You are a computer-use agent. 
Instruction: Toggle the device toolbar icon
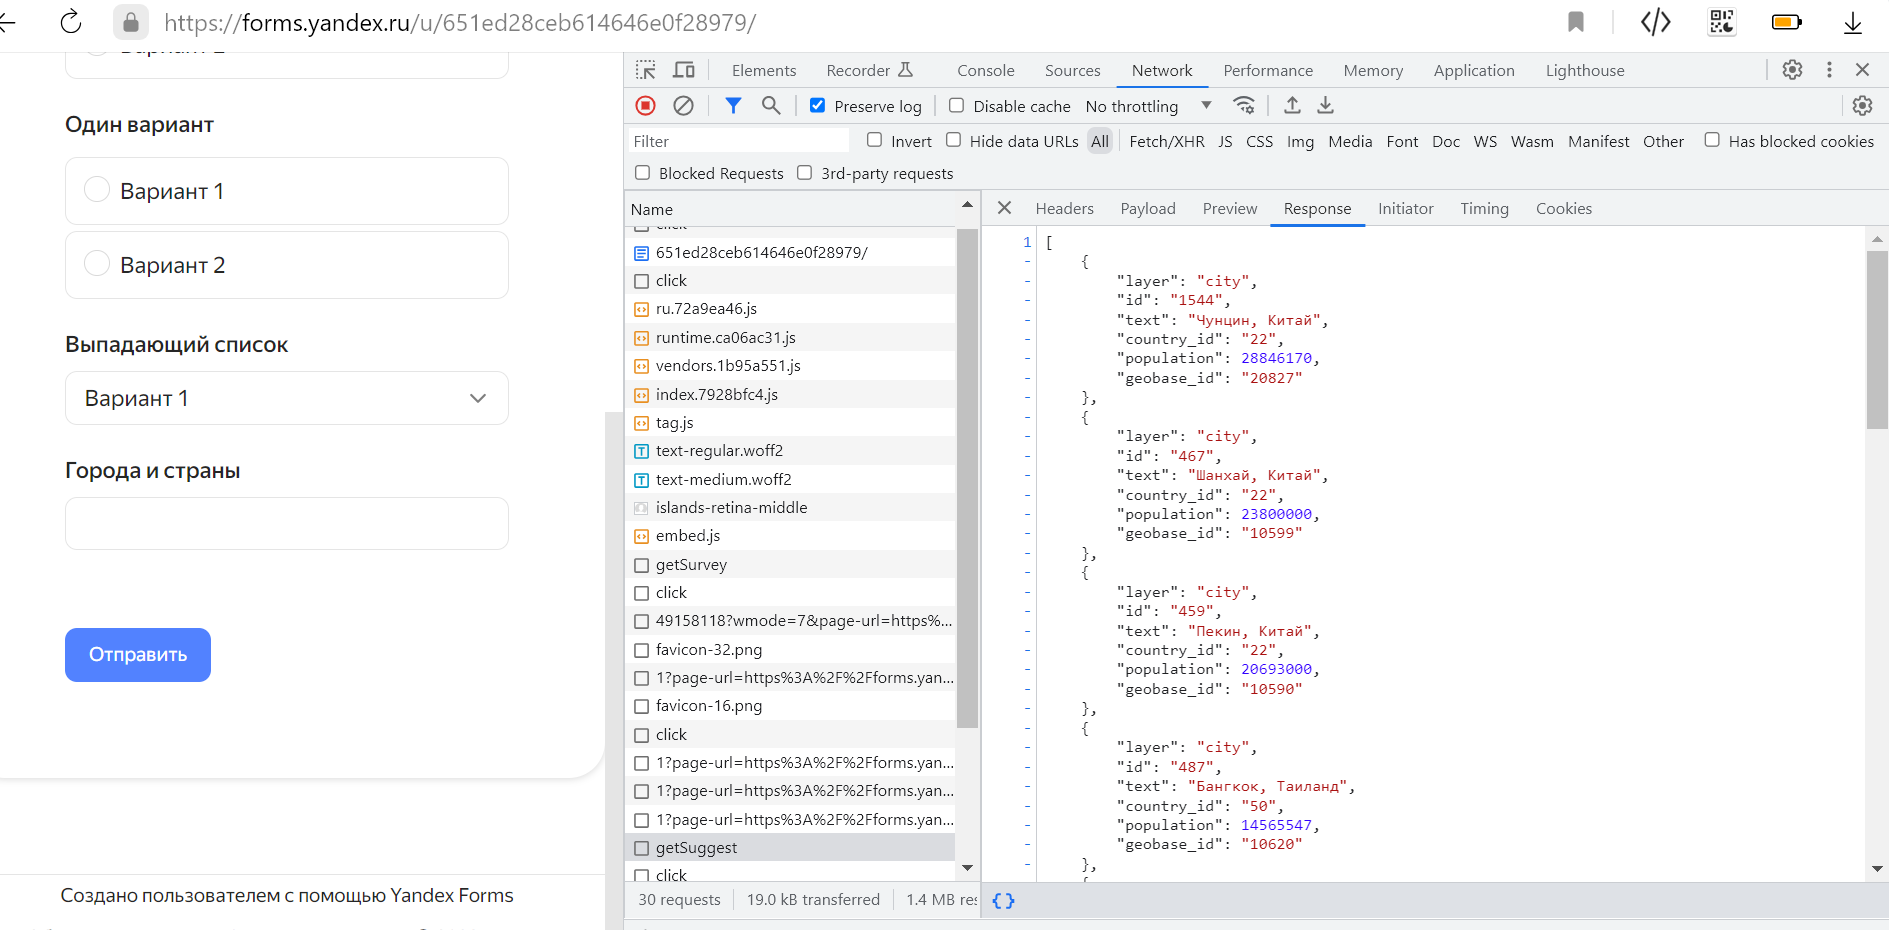(x=684, y=70)
